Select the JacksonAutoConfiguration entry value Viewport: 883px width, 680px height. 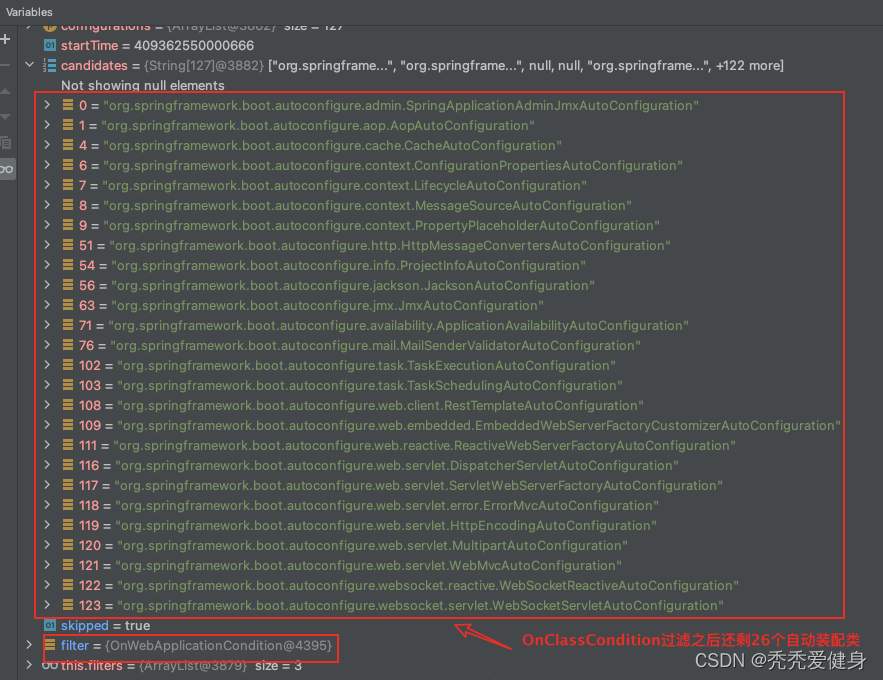(x=350, y=286)
